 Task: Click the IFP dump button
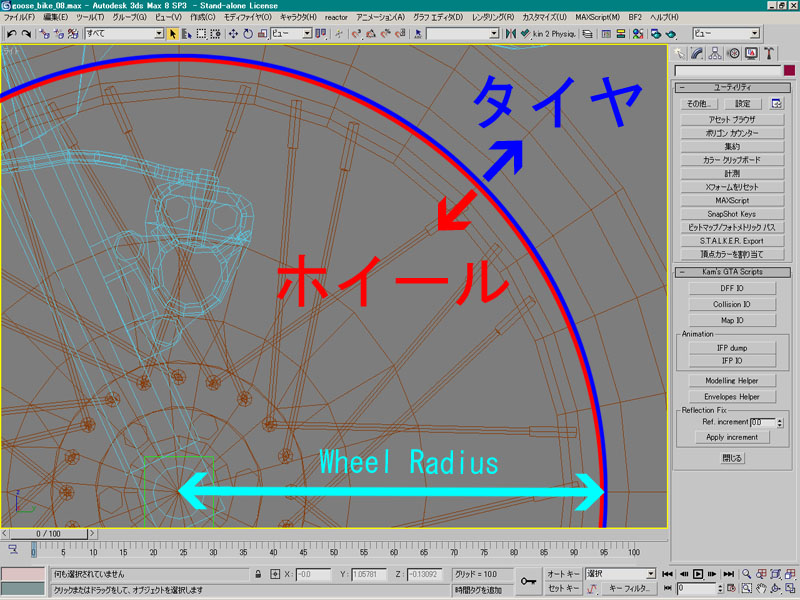click(732, 348)
